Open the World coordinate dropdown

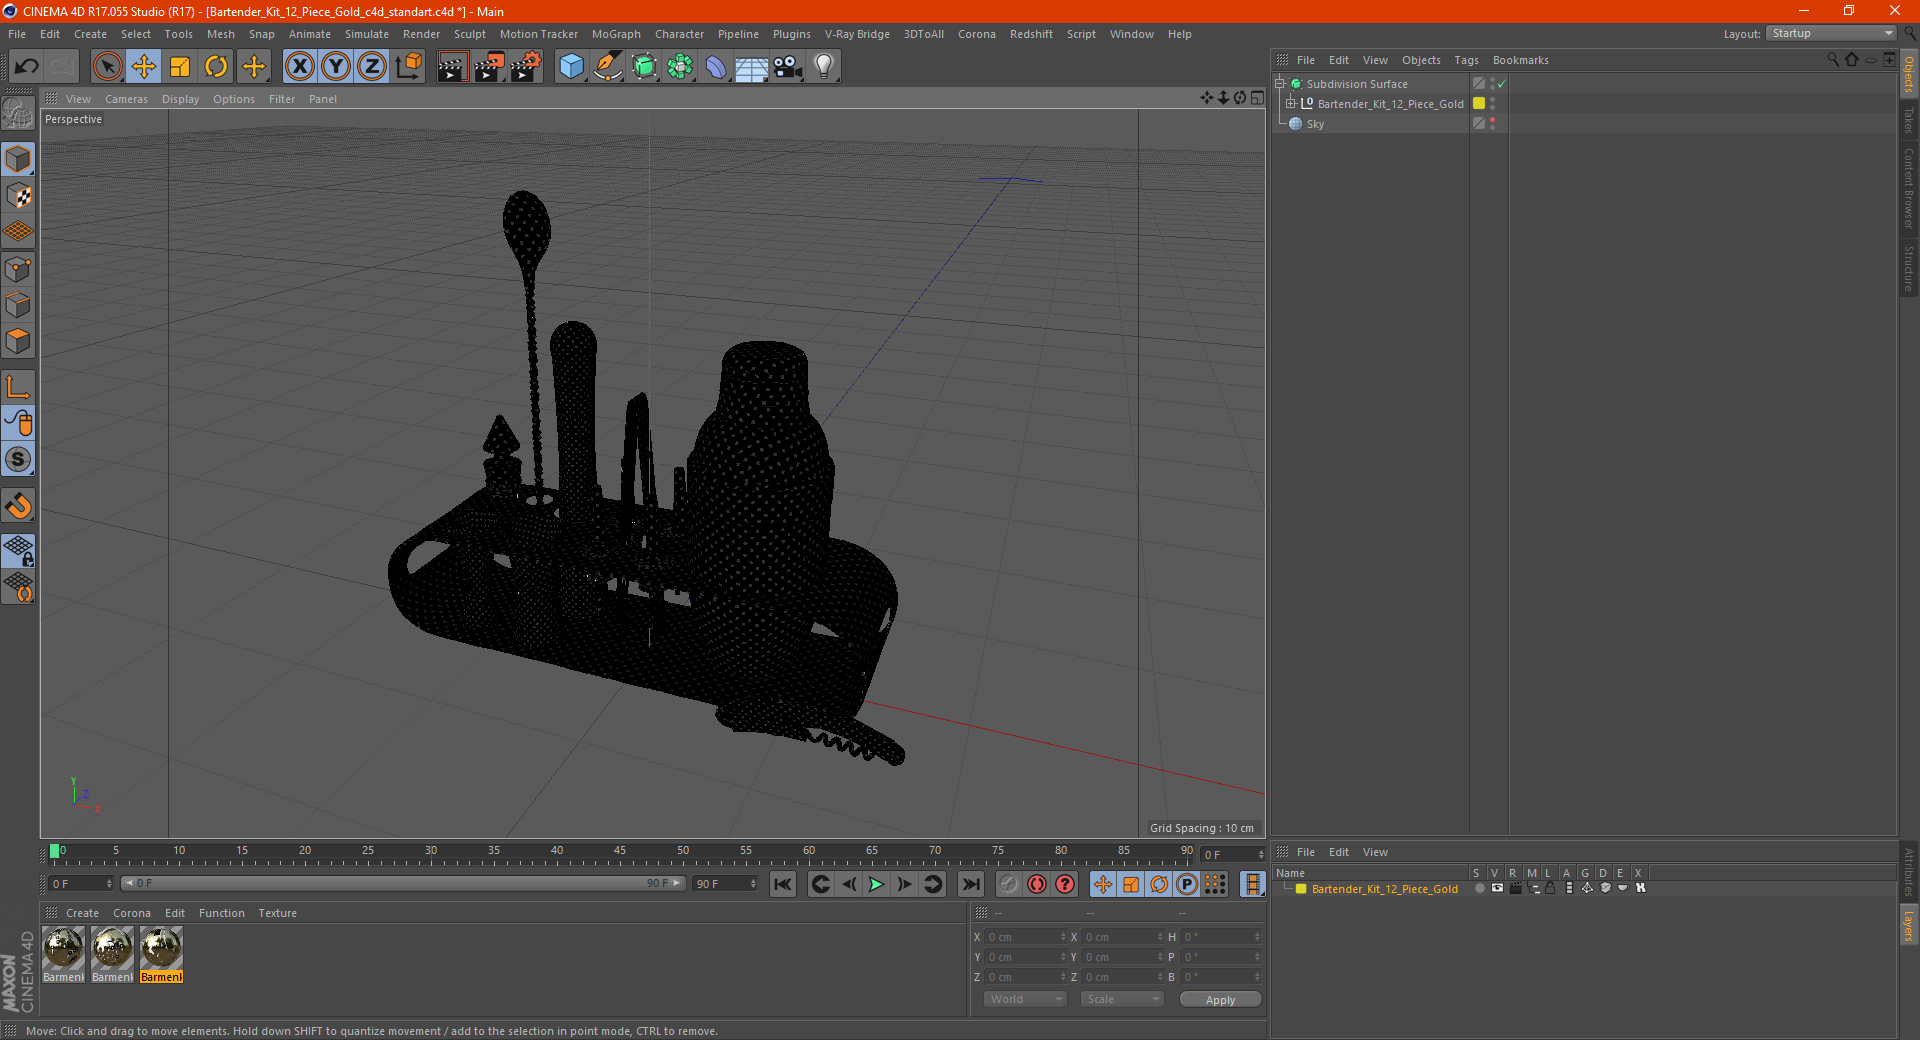point(1025,999)
